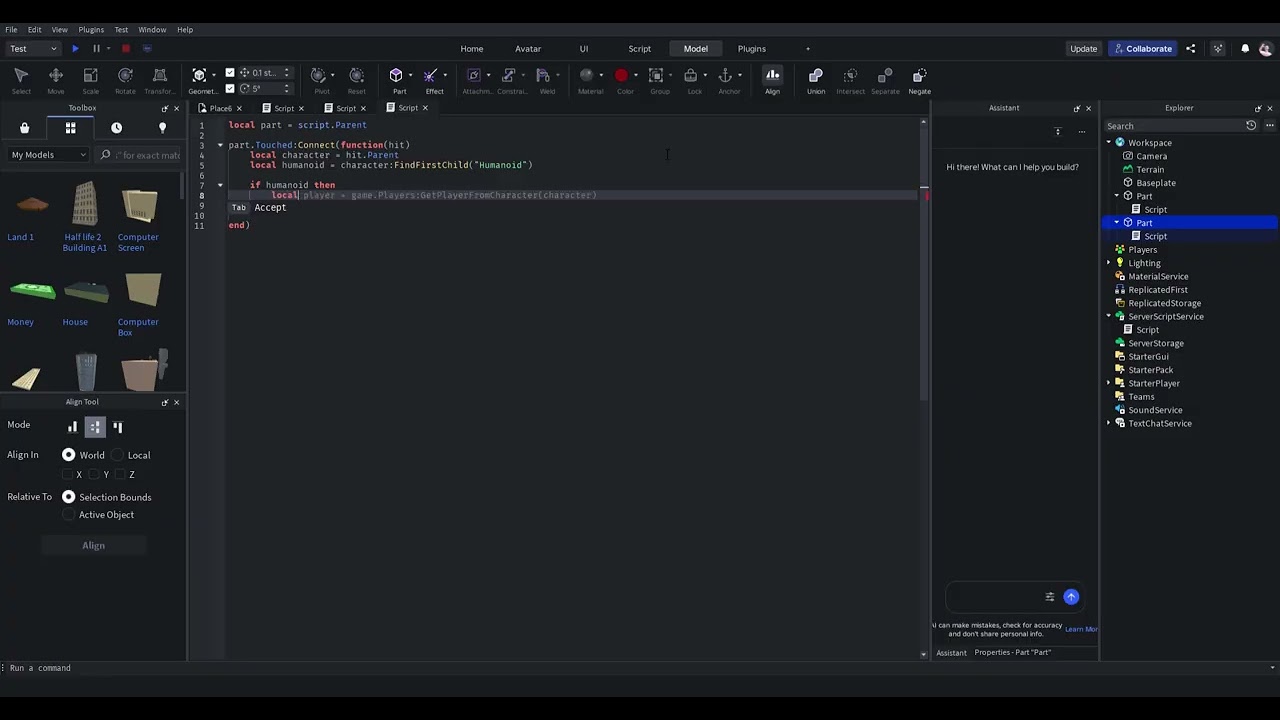The image size is (1280, 720).
Task: Toggle the Align tool in the ribbon
Action: (x=772, y=80)
